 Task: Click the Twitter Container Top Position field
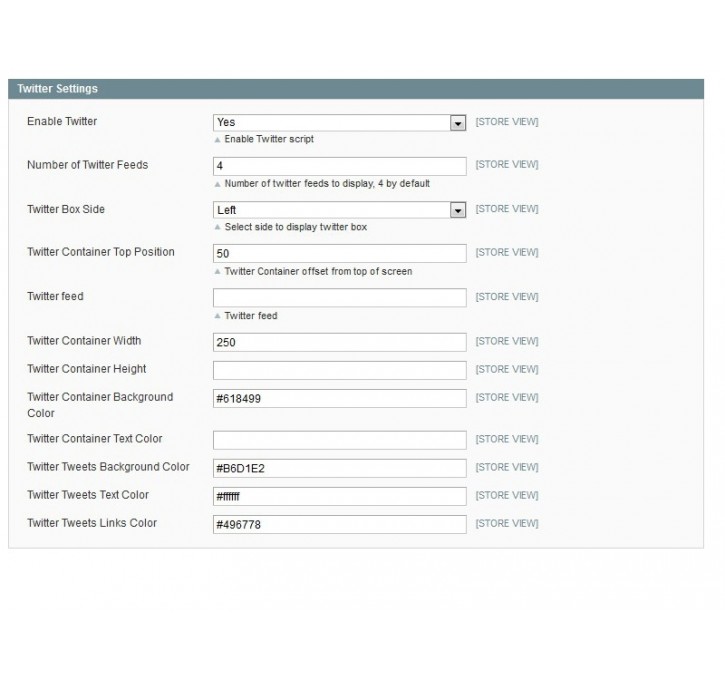(339, 253)
